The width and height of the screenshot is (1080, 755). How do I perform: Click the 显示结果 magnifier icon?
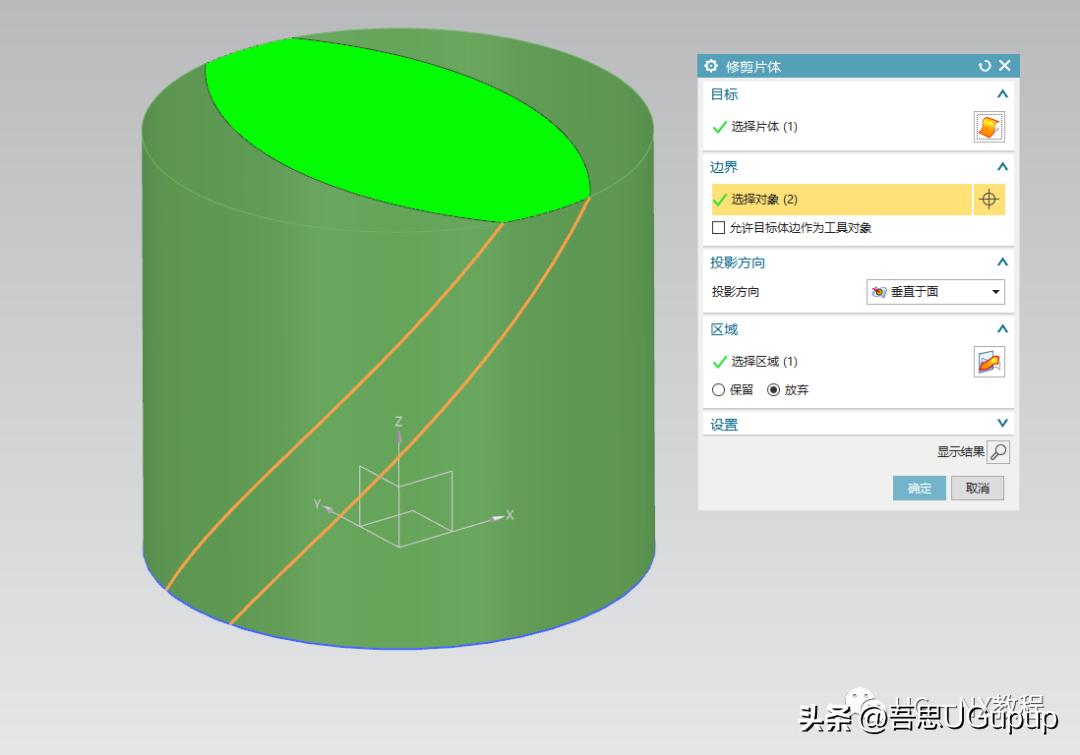(x=1000, y=451)
